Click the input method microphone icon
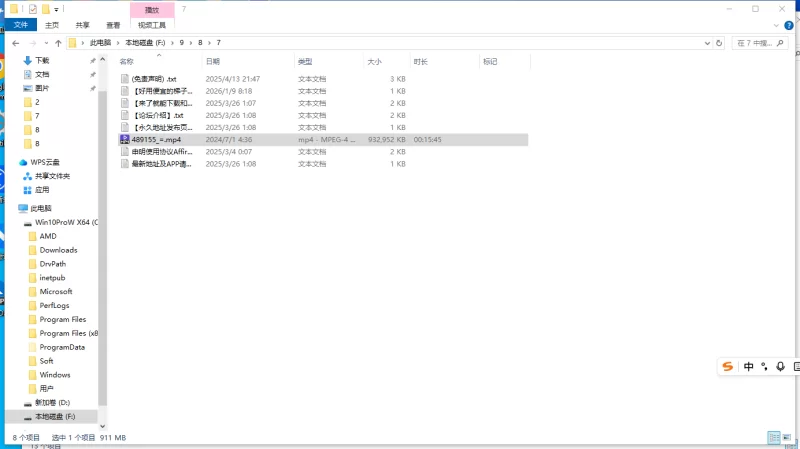The height and width of the screenshot is (449, 800). [780, 367]
